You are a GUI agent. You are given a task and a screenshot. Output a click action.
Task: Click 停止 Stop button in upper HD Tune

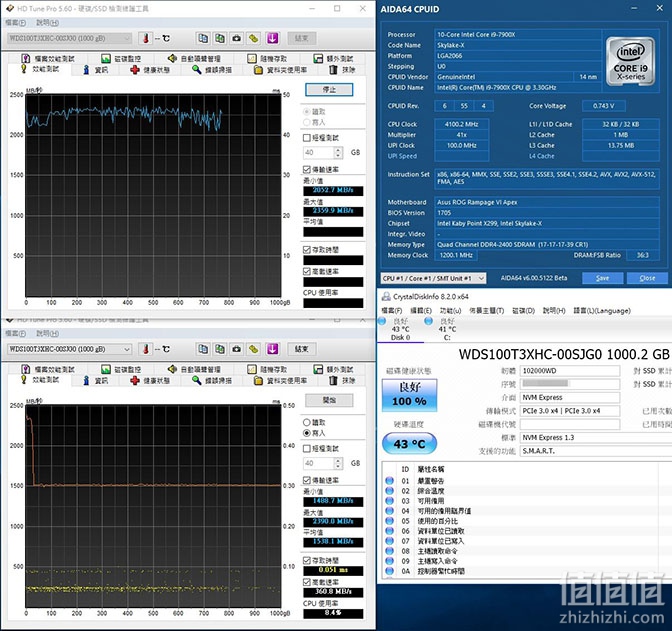point(329,90)
